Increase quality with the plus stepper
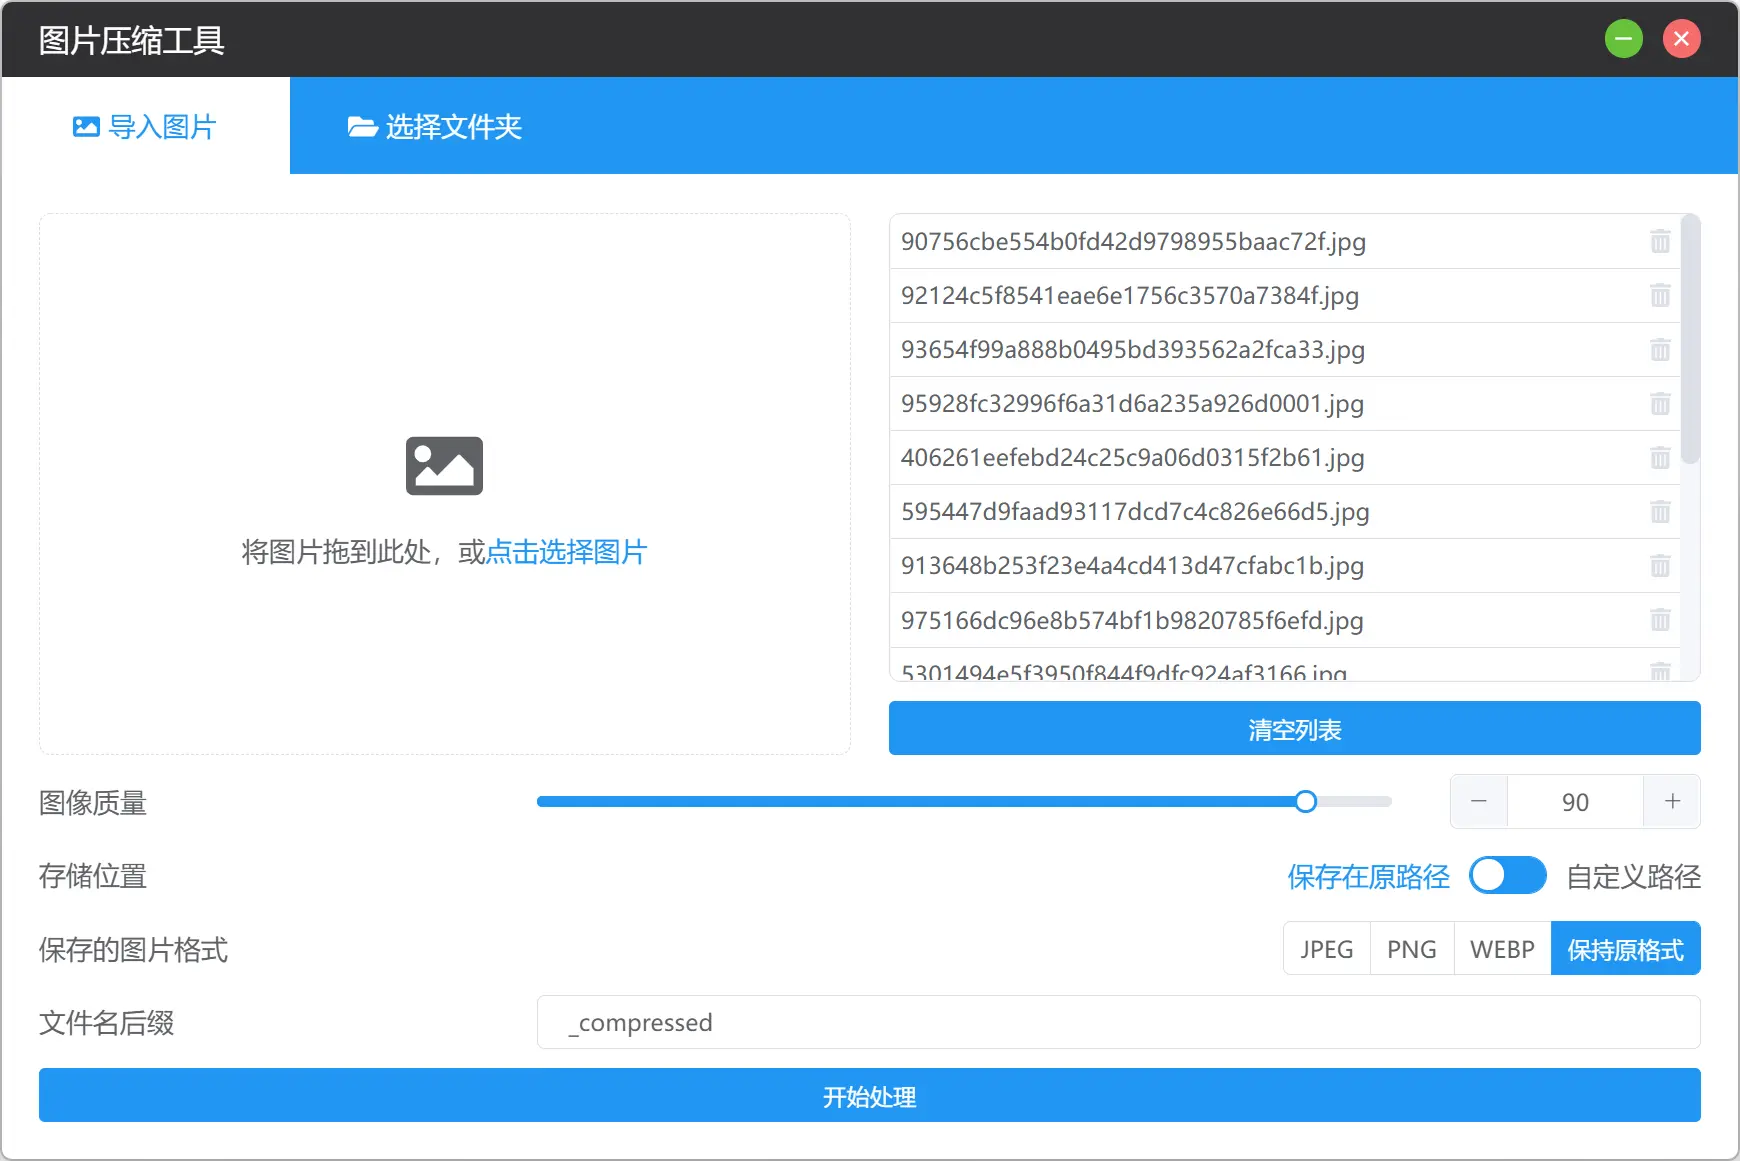The height and width of the screenshot is (1161, 1740). point(1670,801)
